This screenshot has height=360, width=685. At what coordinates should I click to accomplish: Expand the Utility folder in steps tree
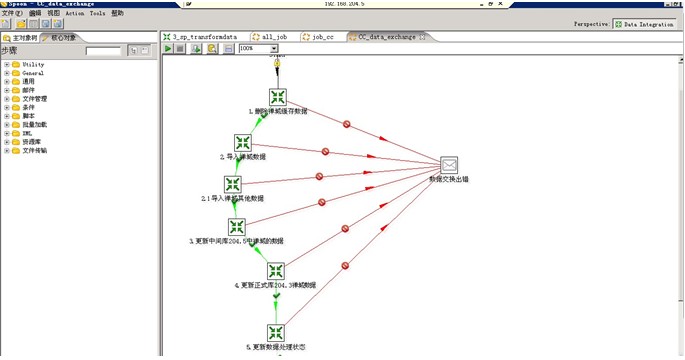(x=7, y=64)
